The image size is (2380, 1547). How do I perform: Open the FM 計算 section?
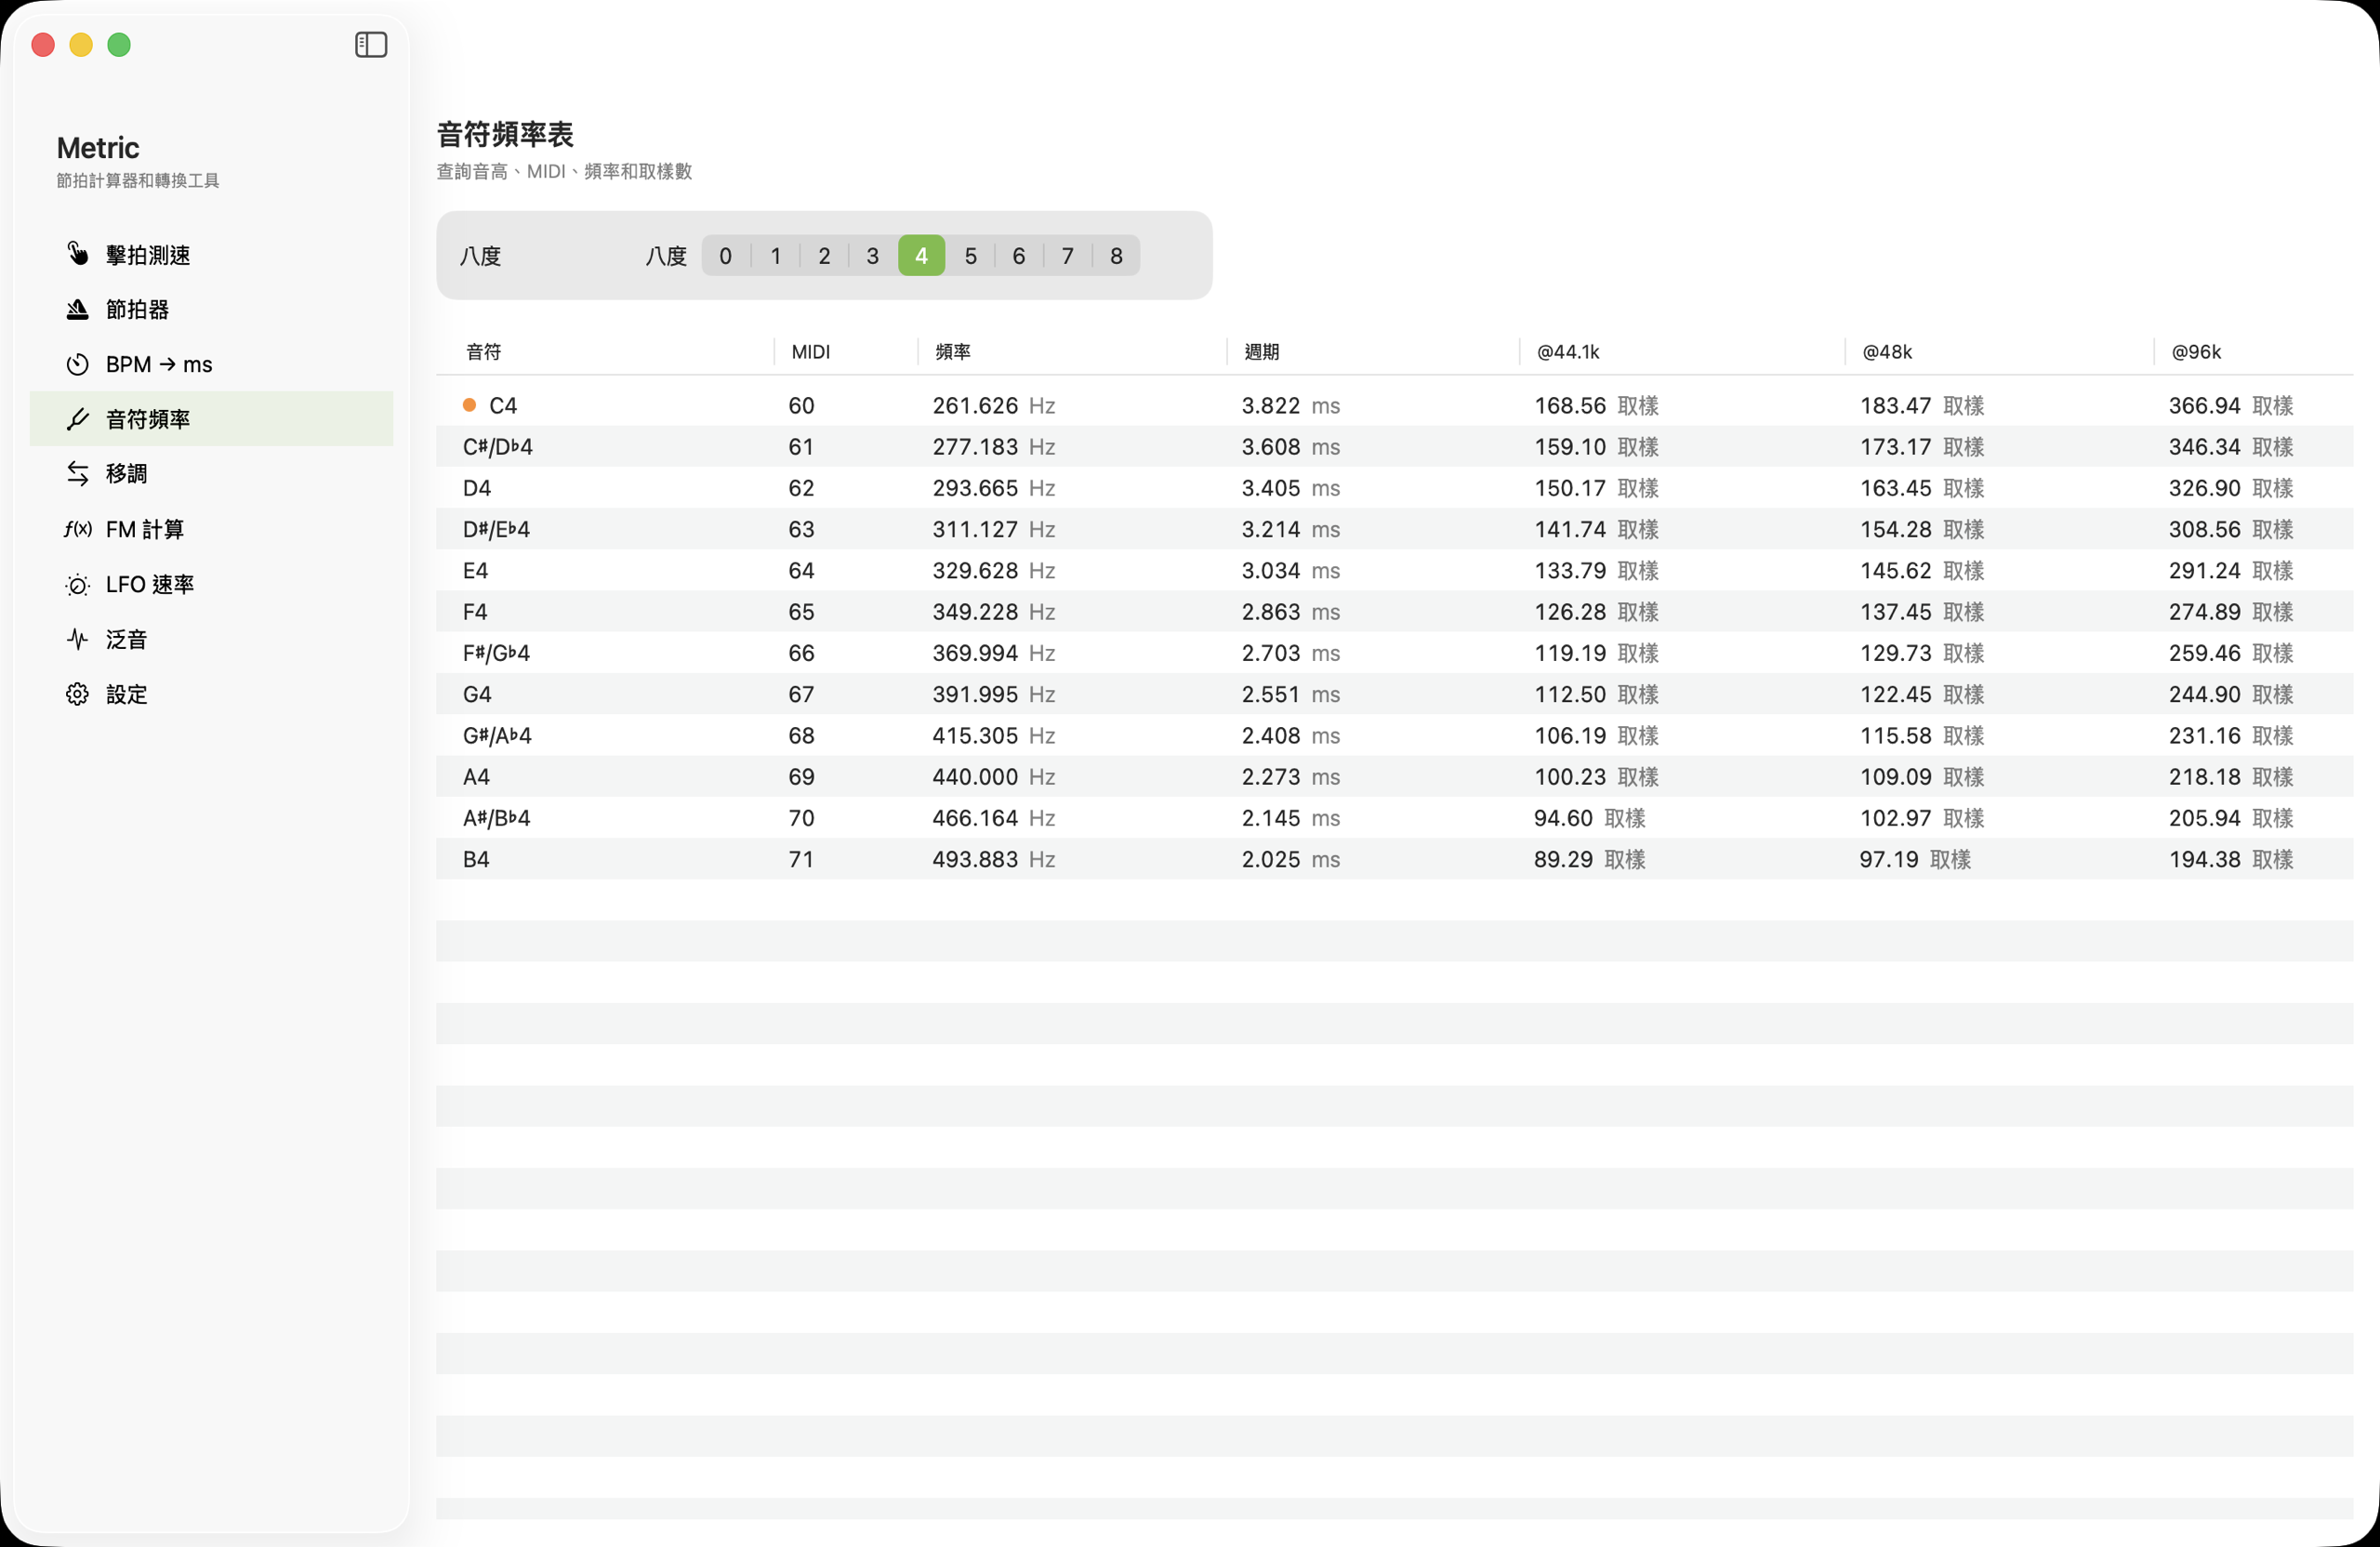pos(211,529)
